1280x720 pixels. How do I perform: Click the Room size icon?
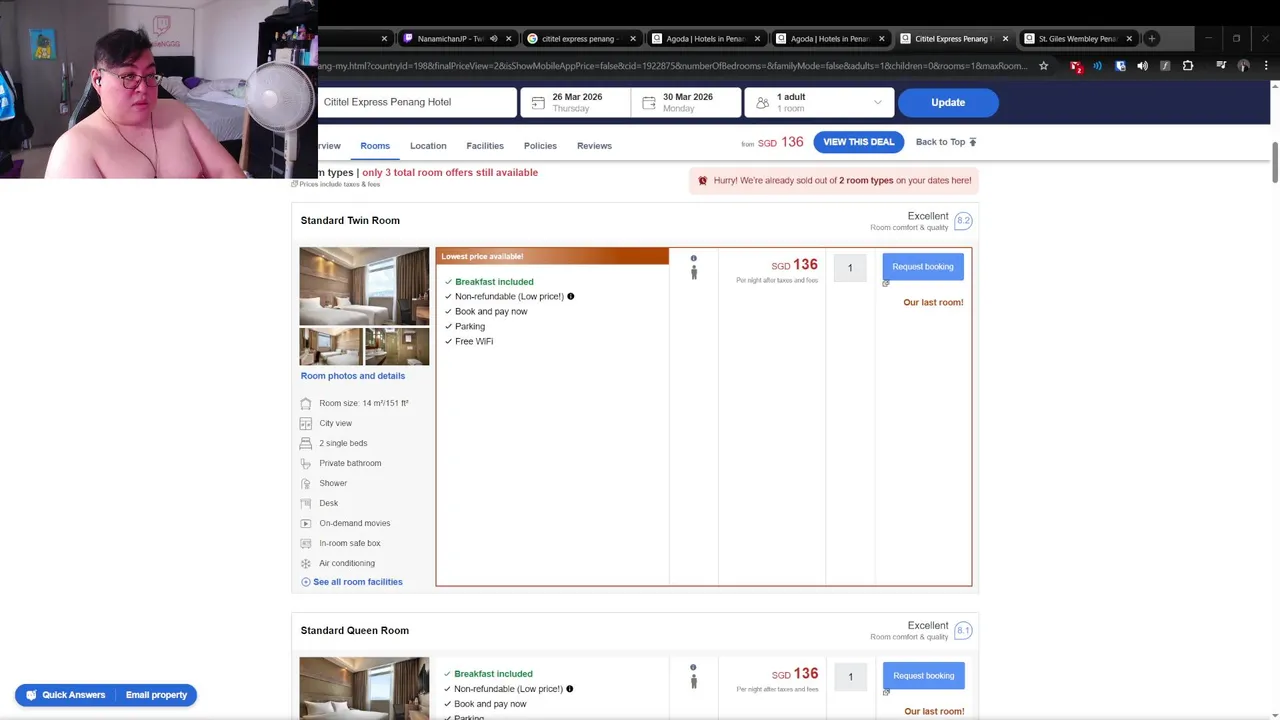(x=306, y=403)
